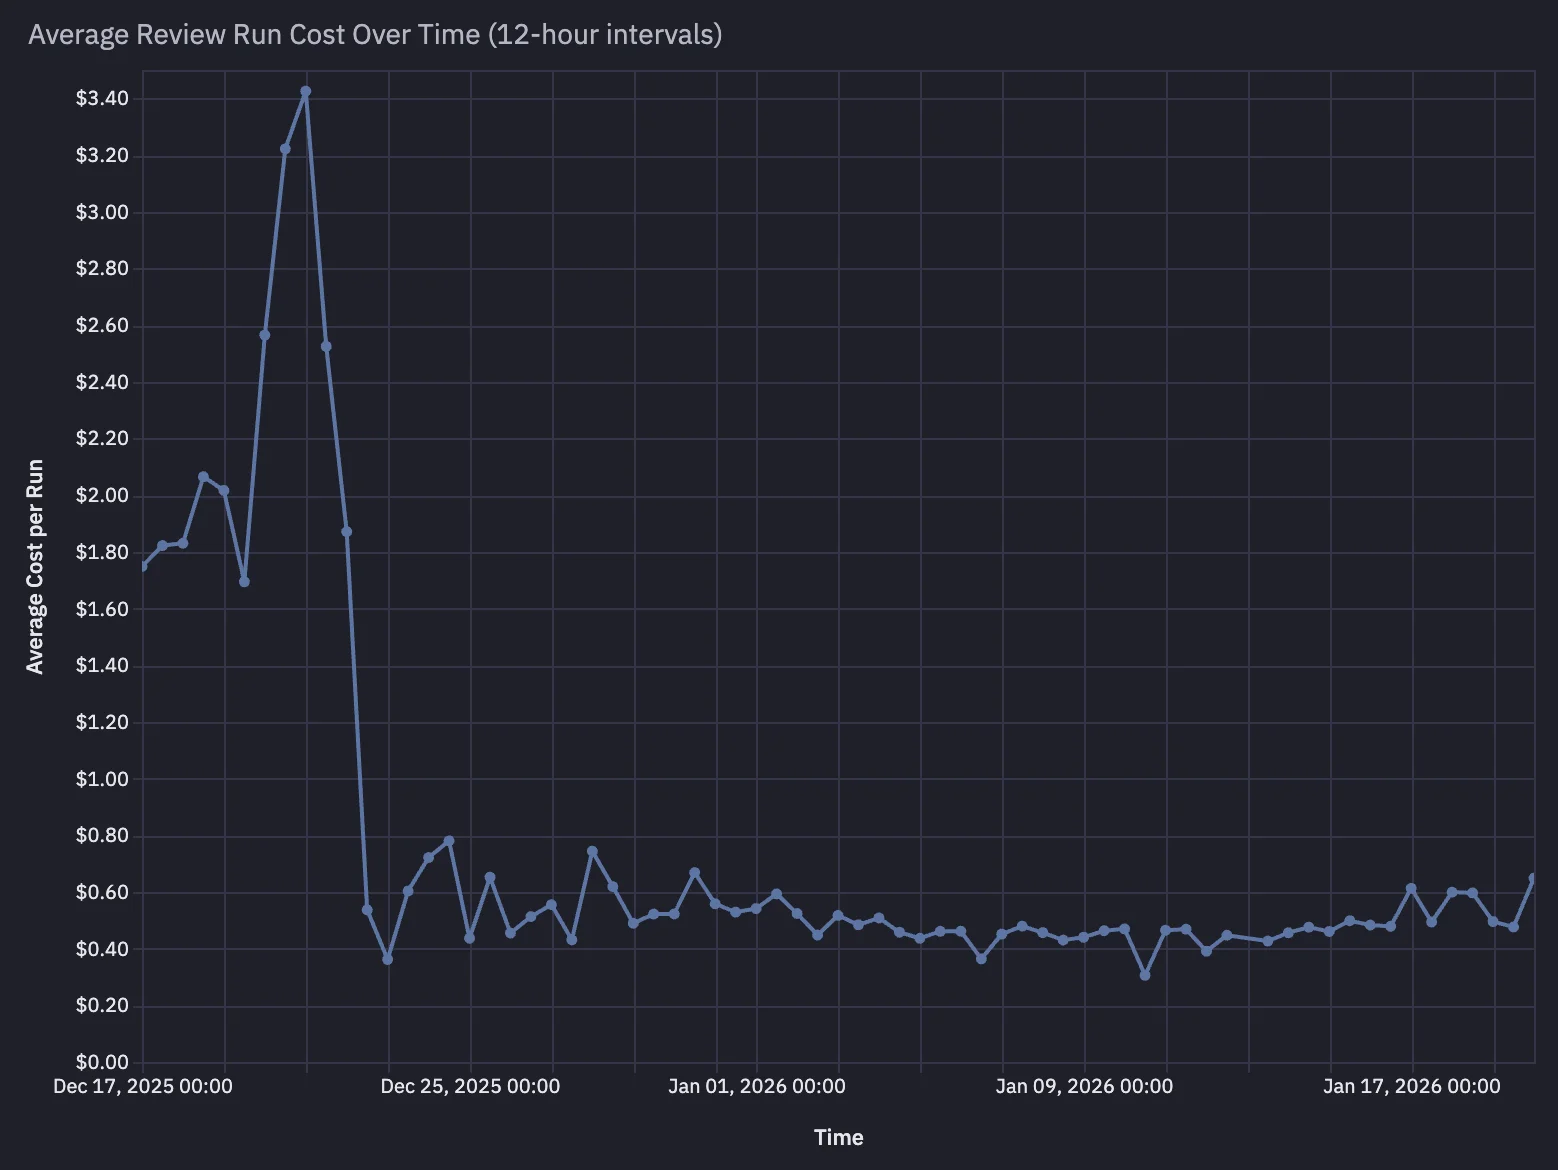Select the 'Dec 17, 2025 00:00' axis label
The width and height of the screenshot is (1558, 1170).
point(143,1087)
